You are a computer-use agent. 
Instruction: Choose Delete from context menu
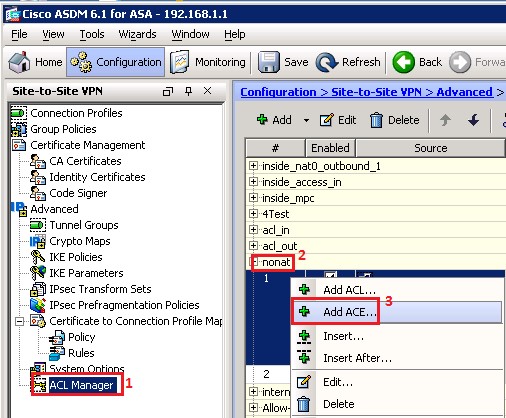(x=397, y=404)
